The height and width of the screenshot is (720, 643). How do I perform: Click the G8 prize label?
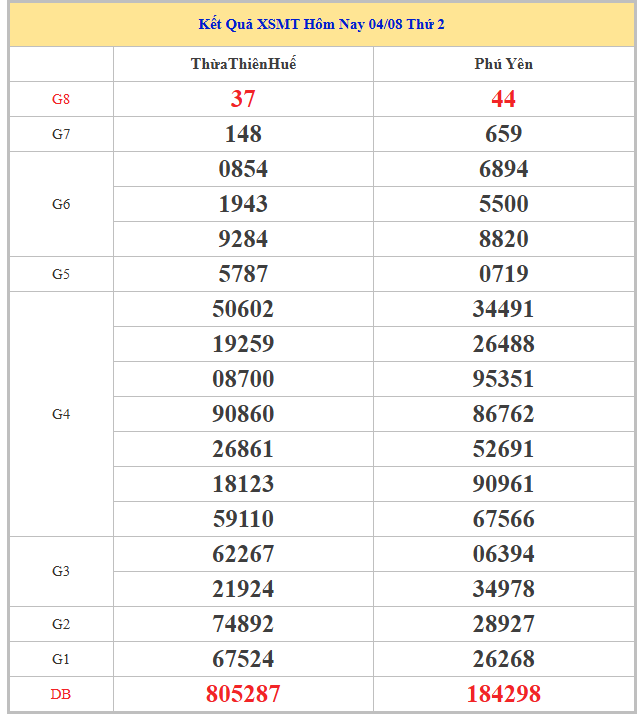coord(61,99)
